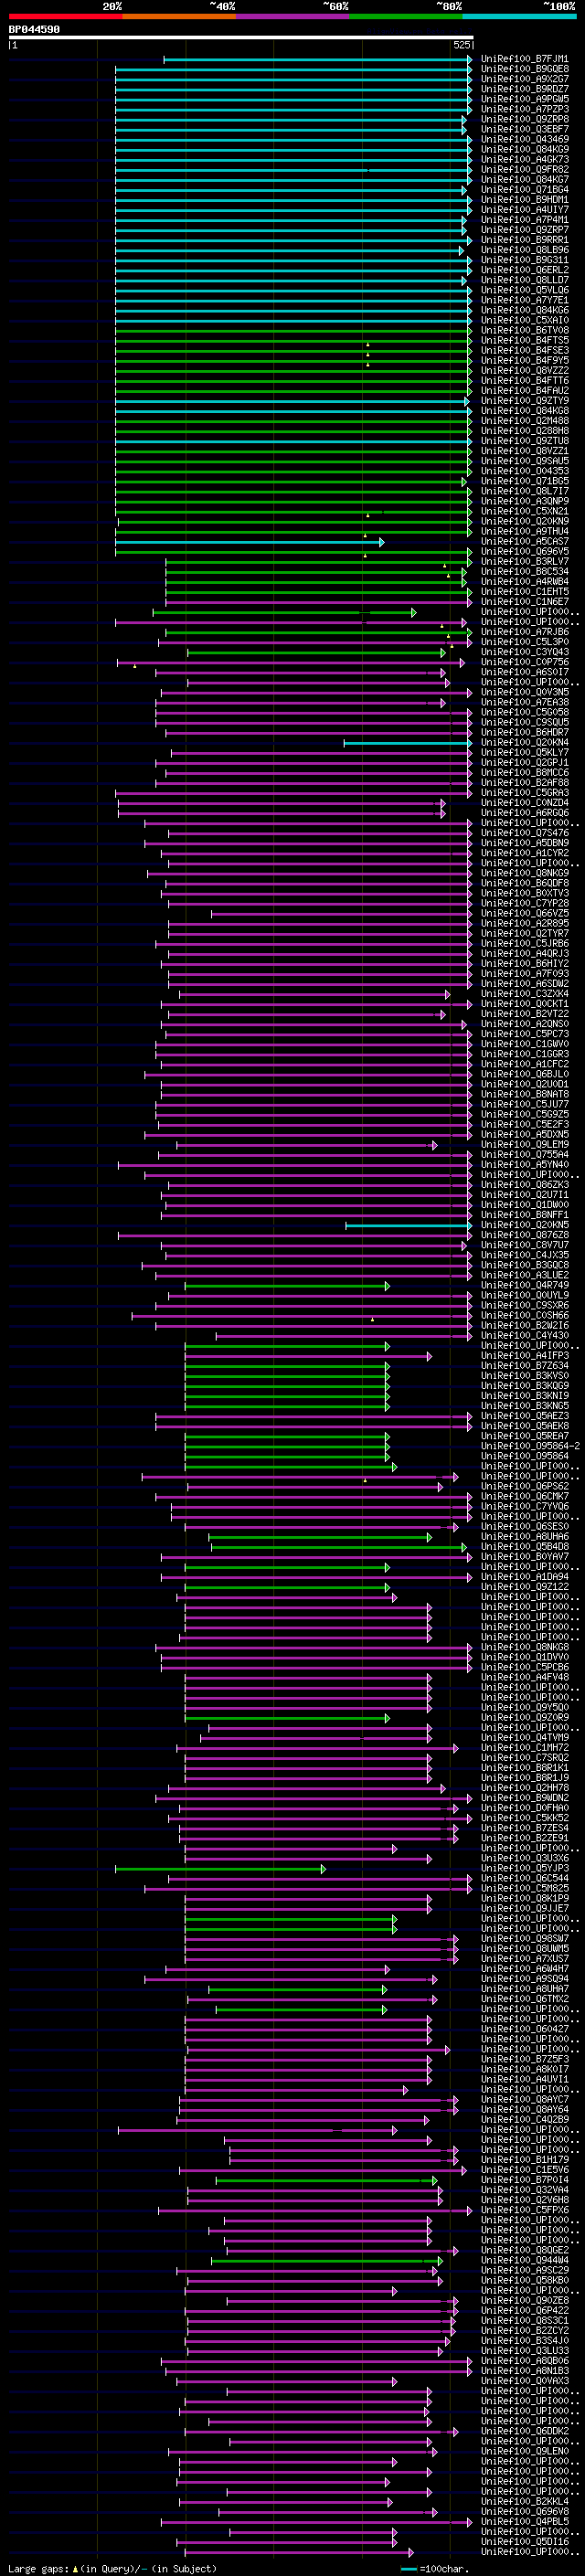
Task: Click UniRef100_Q8VZZ2 label
Action: (525, 370)
